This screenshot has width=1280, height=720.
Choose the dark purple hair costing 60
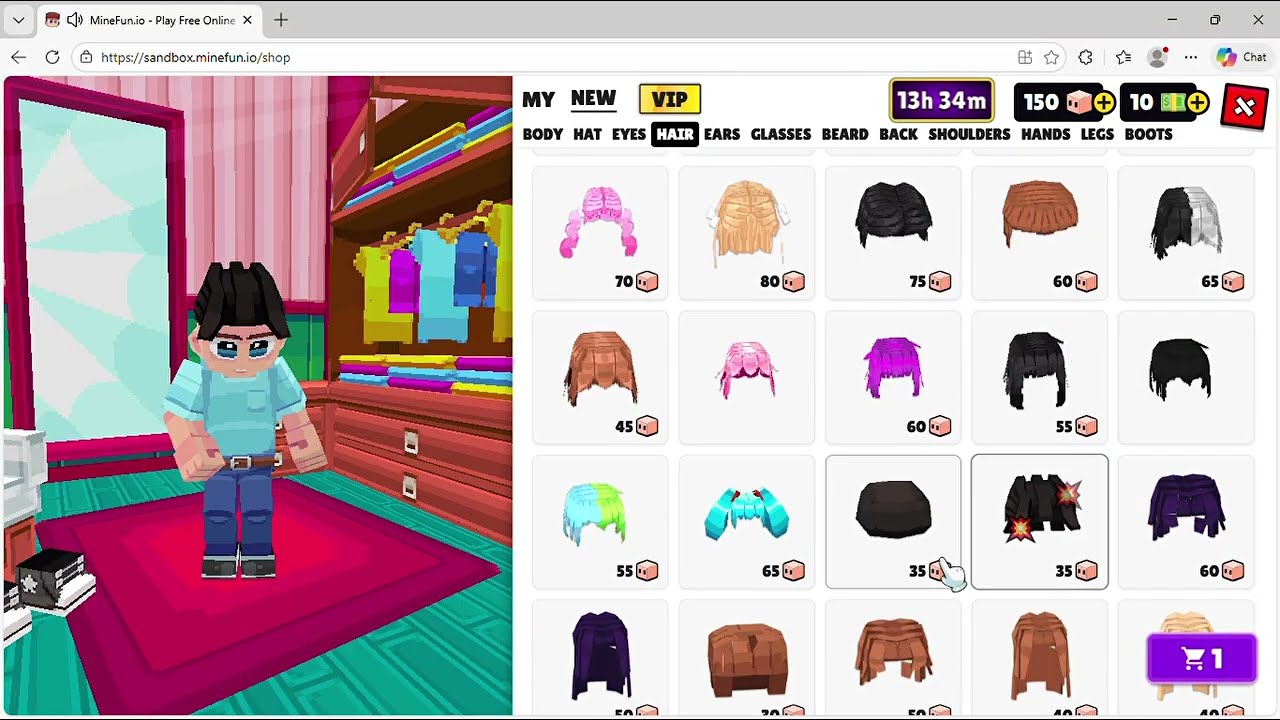(x=1186, y=522)
